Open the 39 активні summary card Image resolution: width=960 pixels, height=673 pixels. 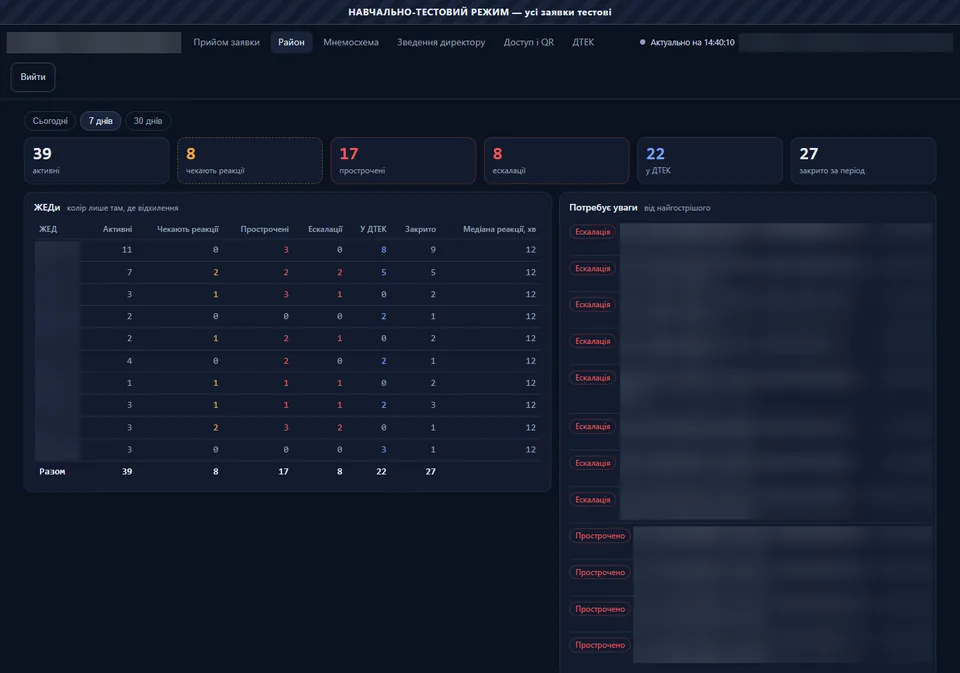click(97, 160)
